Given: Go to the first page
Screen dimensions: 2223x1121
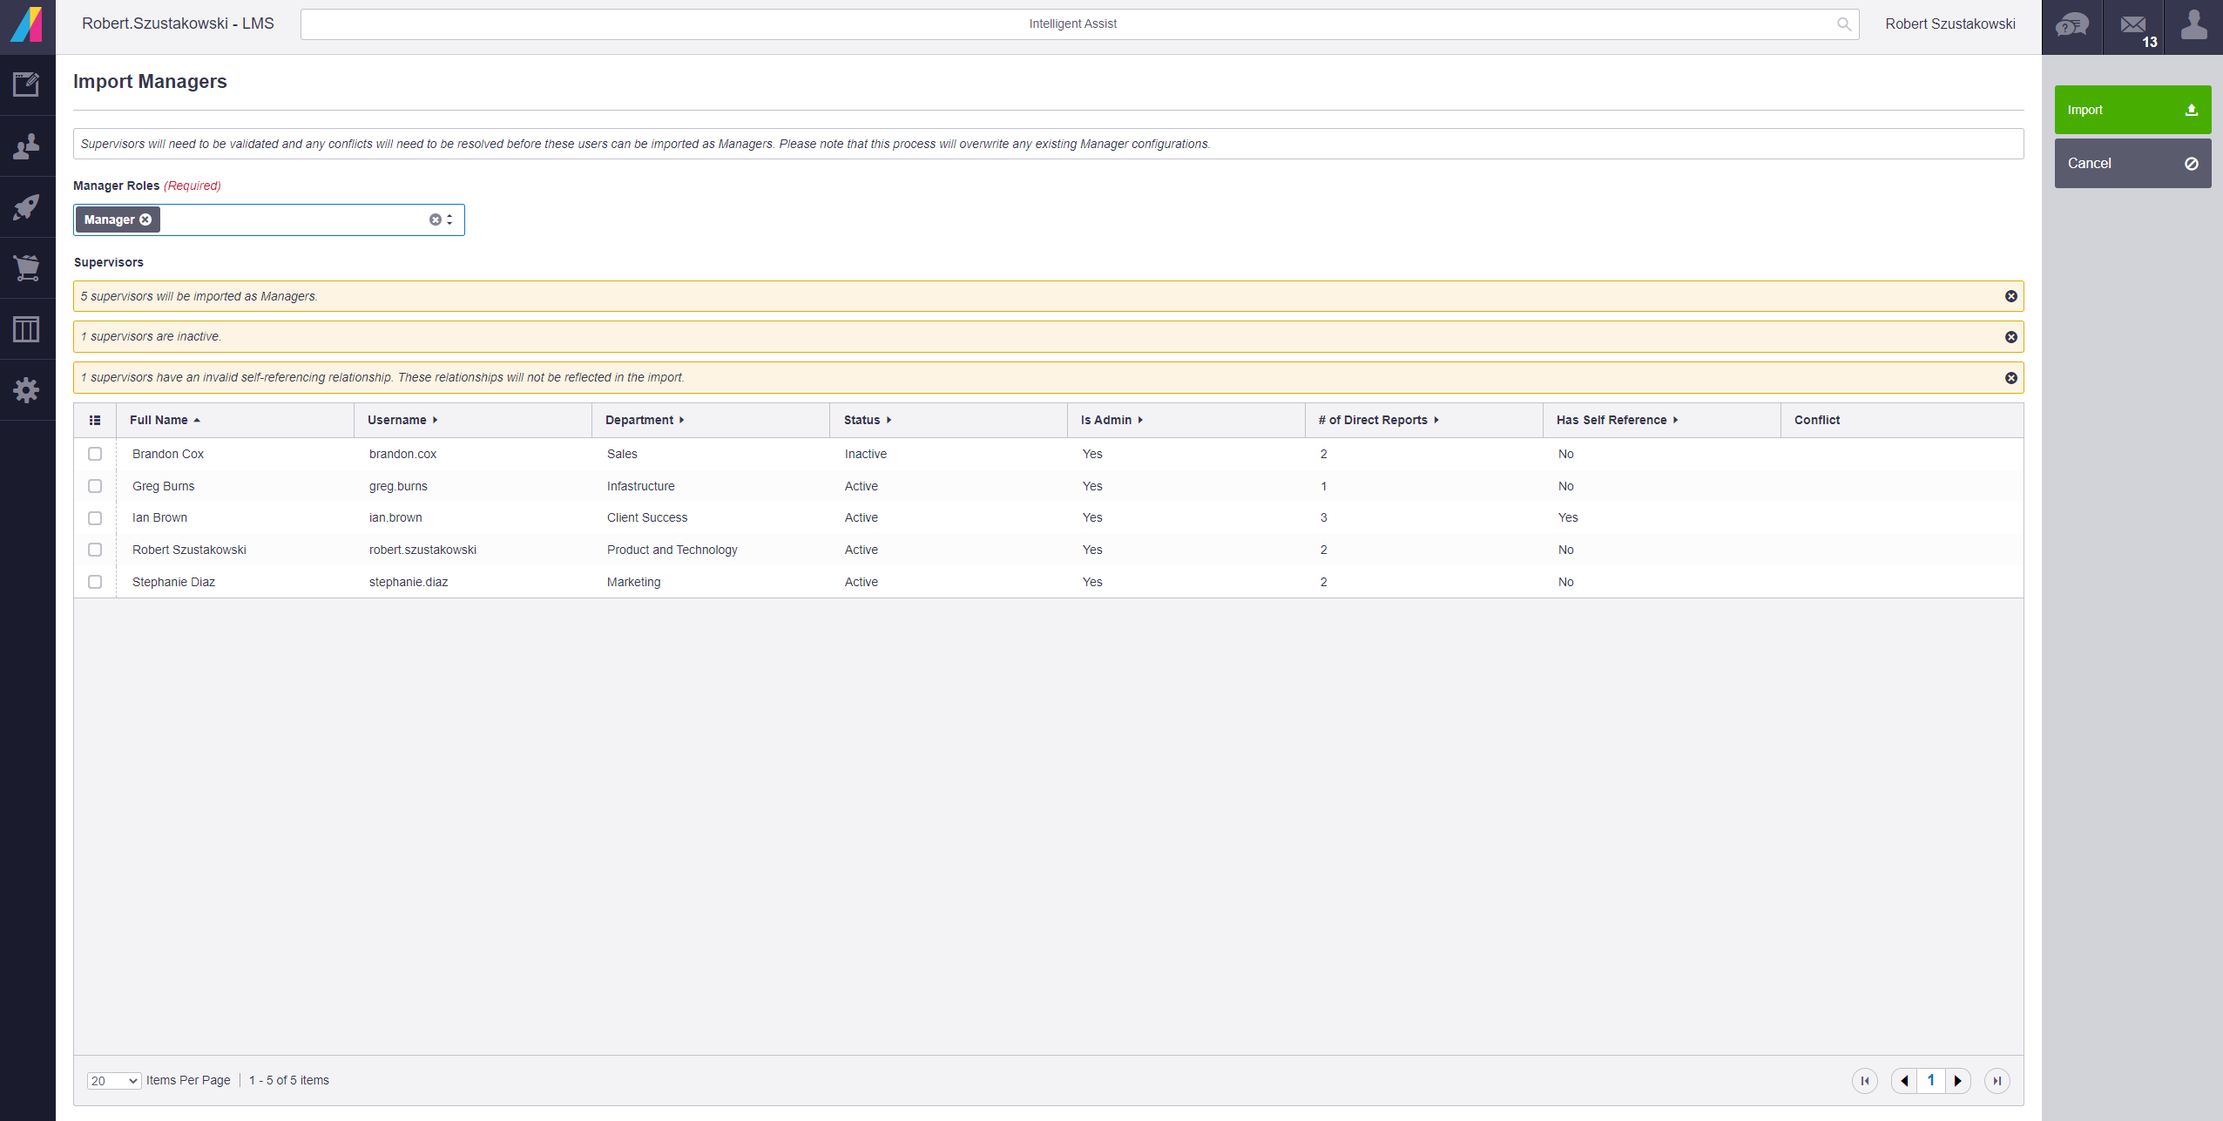Looking at the screenshot, I should click(1865, 1081).
